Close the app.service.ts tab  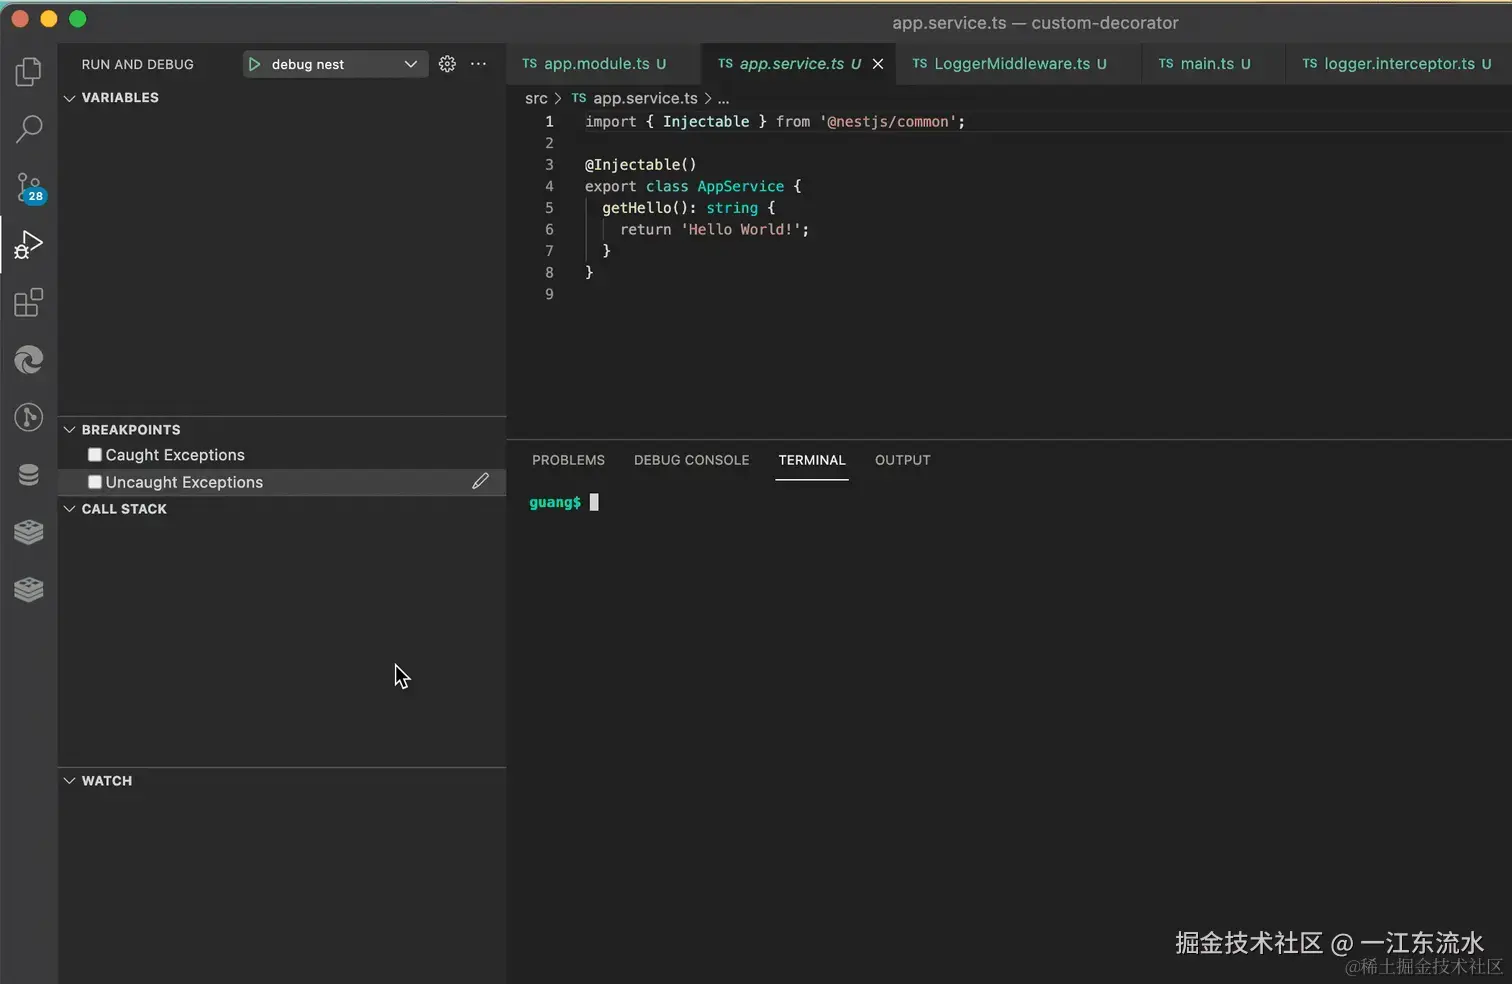878,64
